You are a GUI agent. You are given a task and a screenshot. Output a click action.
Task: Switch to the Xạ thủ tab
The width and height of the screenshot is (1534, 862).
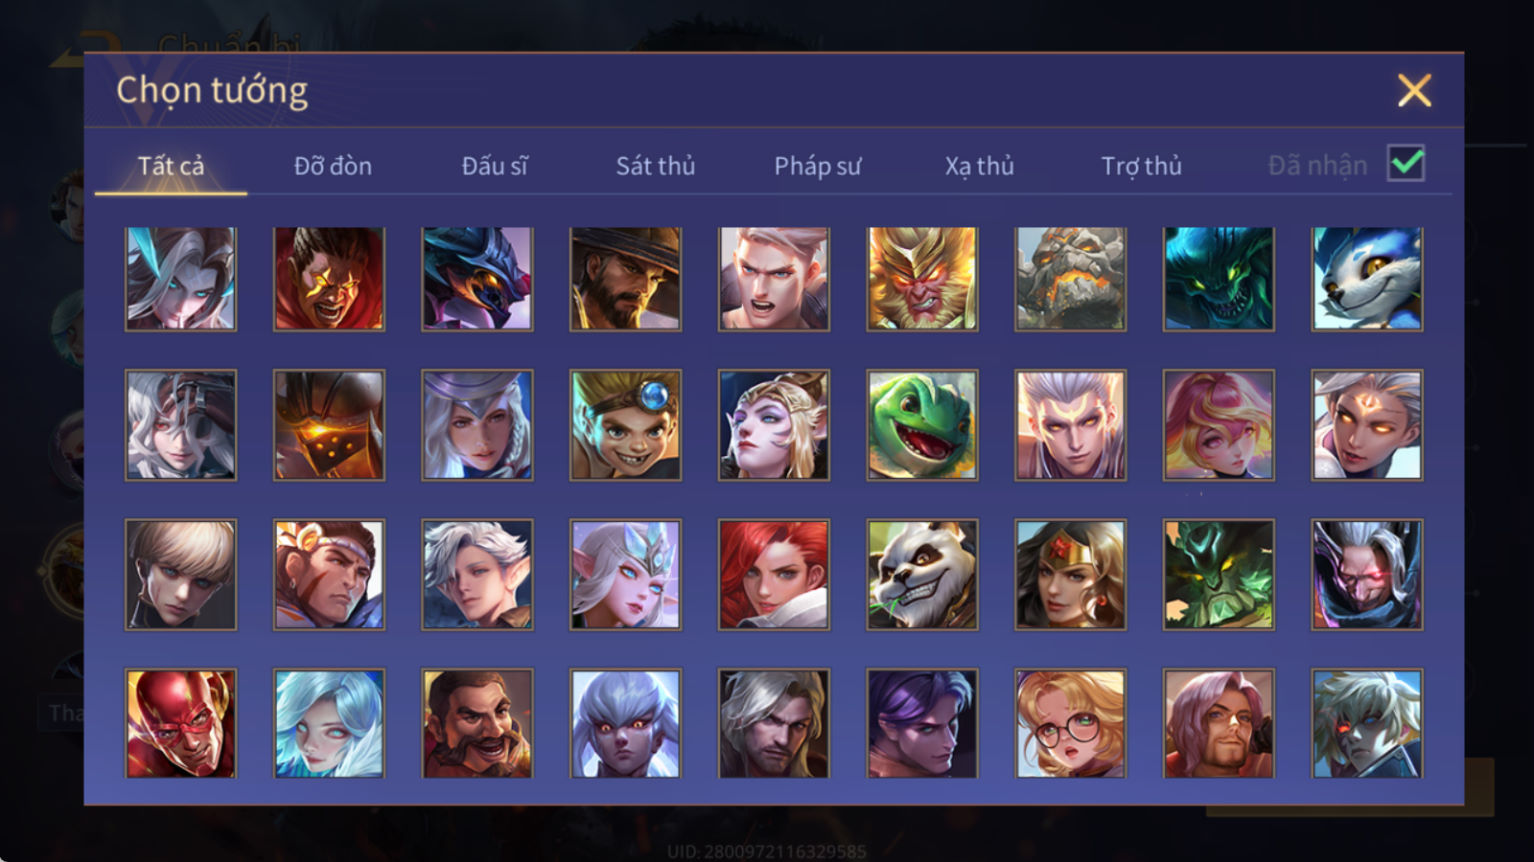(x=980, y=166)
